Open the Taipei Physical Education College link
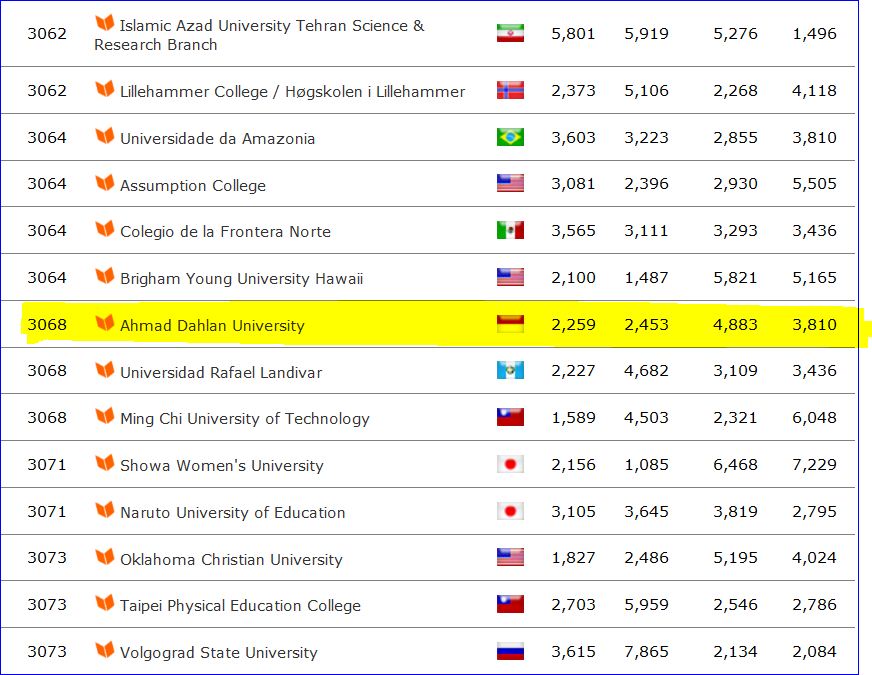This screenshot has width=872, height=675. [x=240, y=605]
